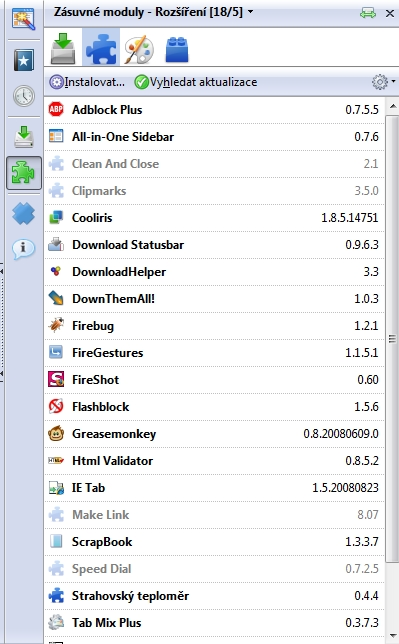Click the IE Tab icon
Image resolution: width=399 pixels, height=644 pixels.
[56, 488]
